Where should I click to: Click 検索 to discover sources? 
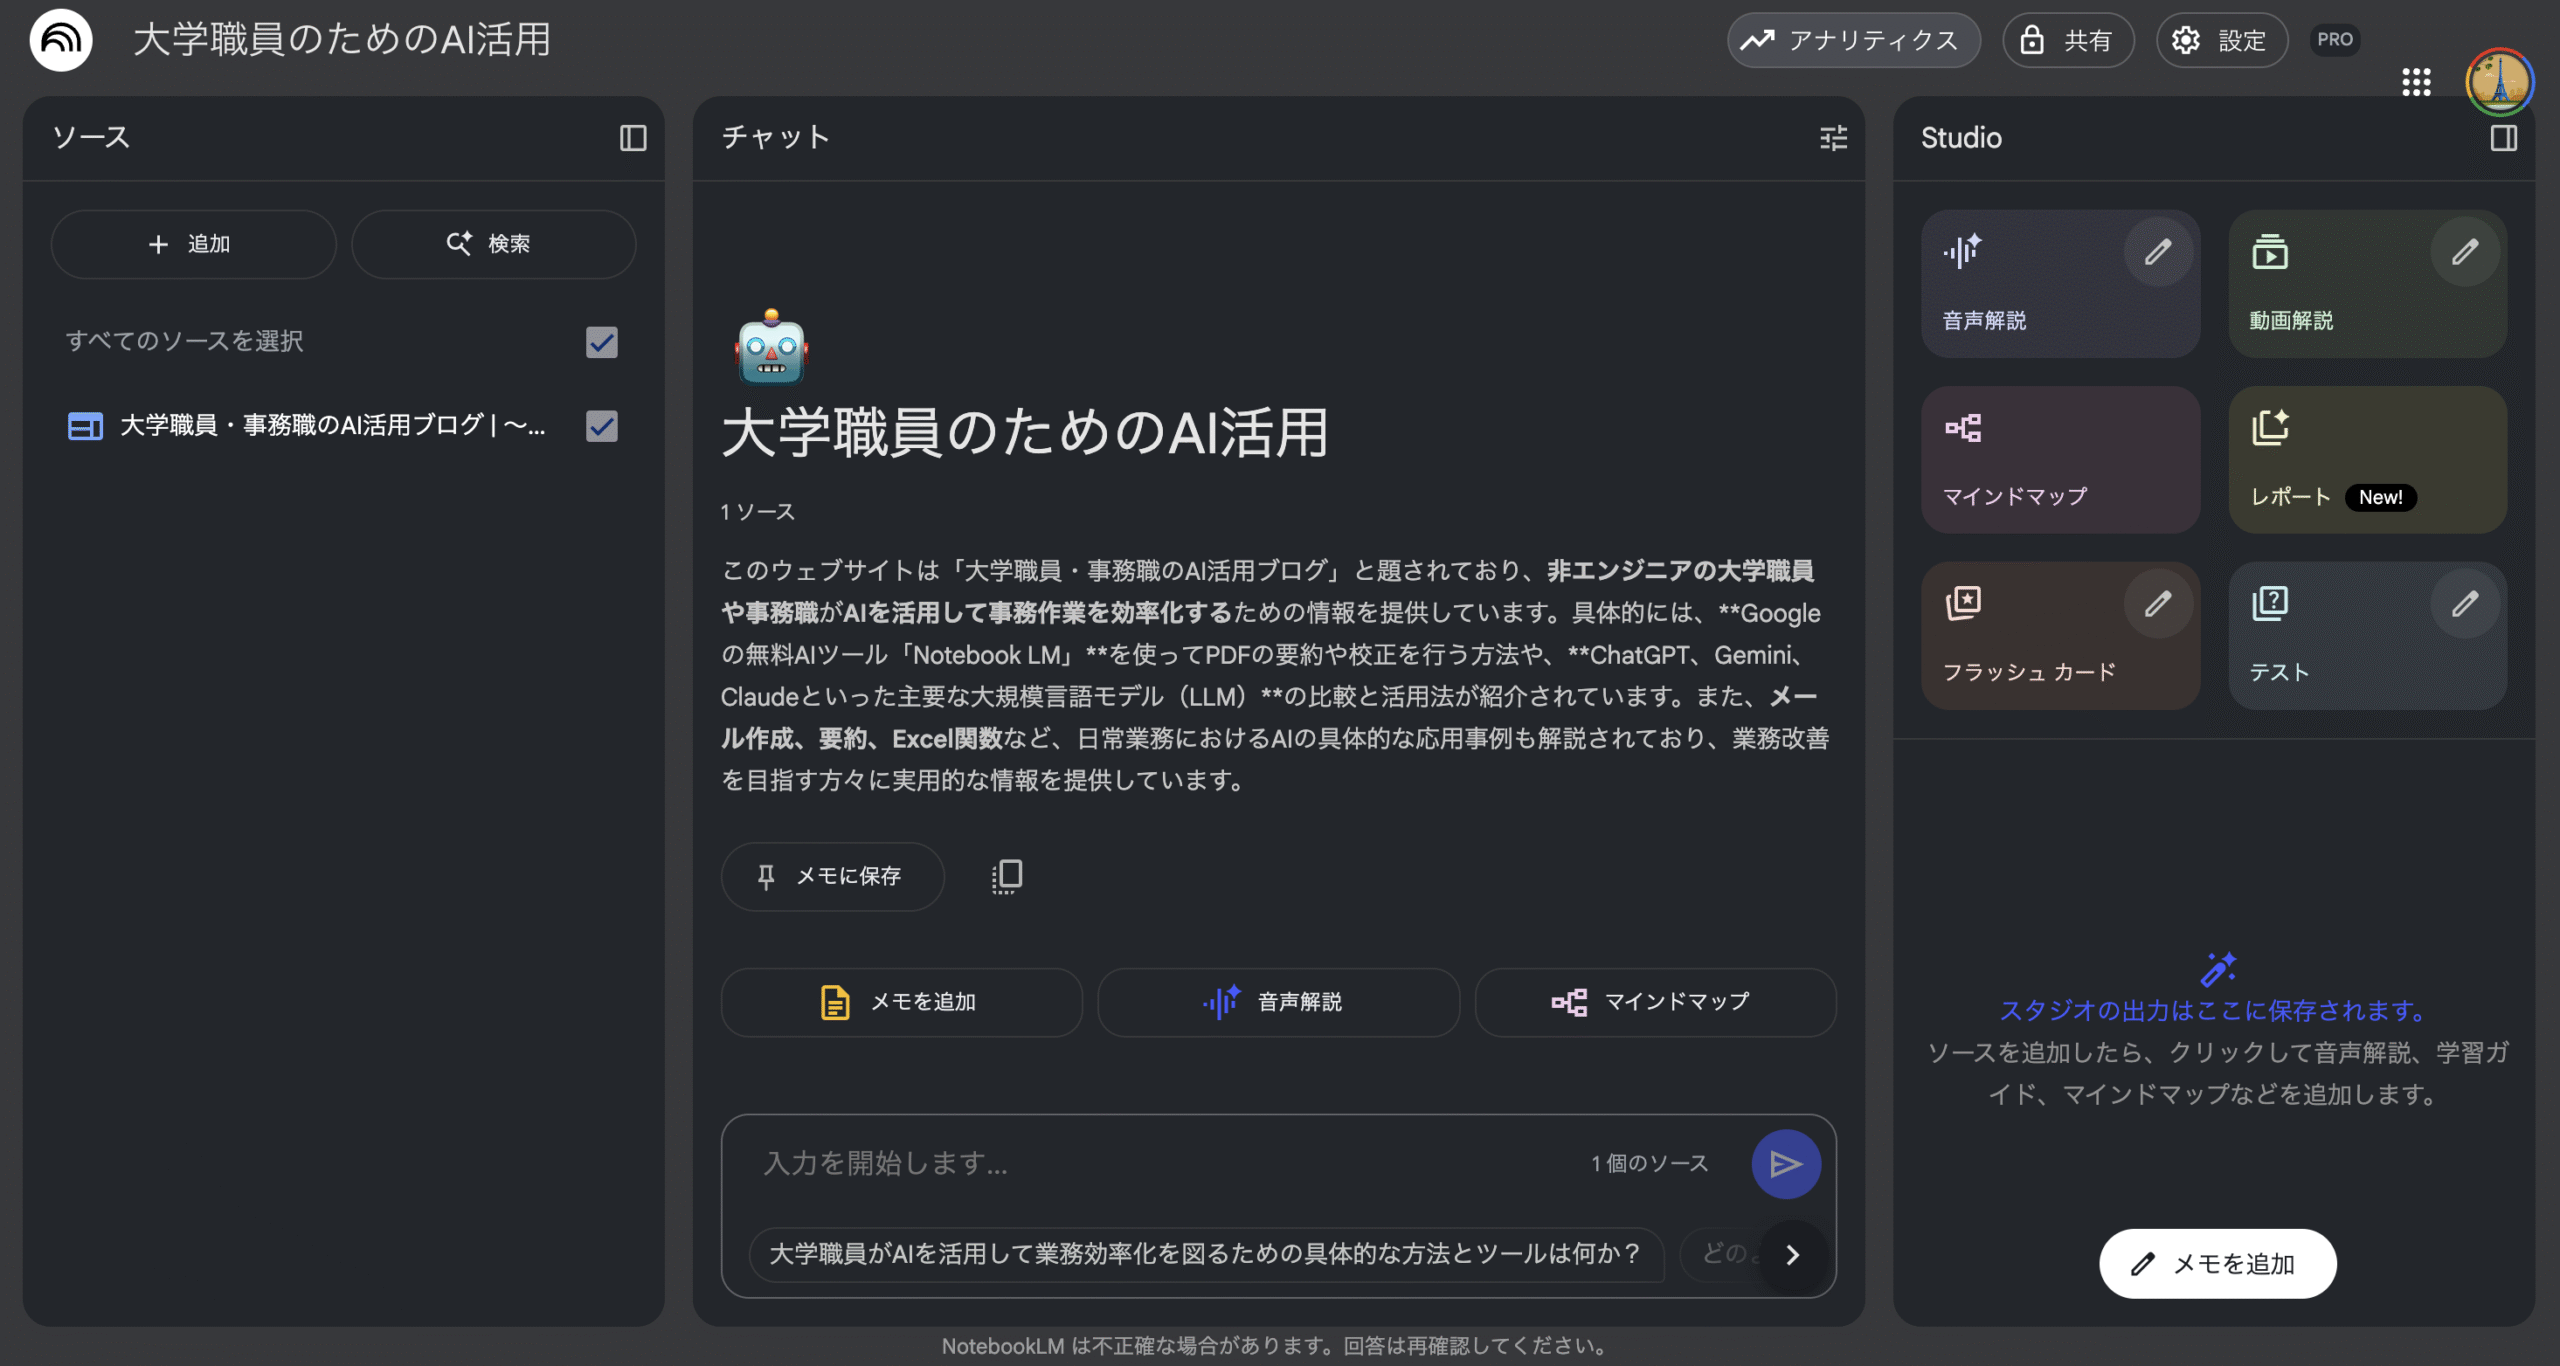(493, 244)
